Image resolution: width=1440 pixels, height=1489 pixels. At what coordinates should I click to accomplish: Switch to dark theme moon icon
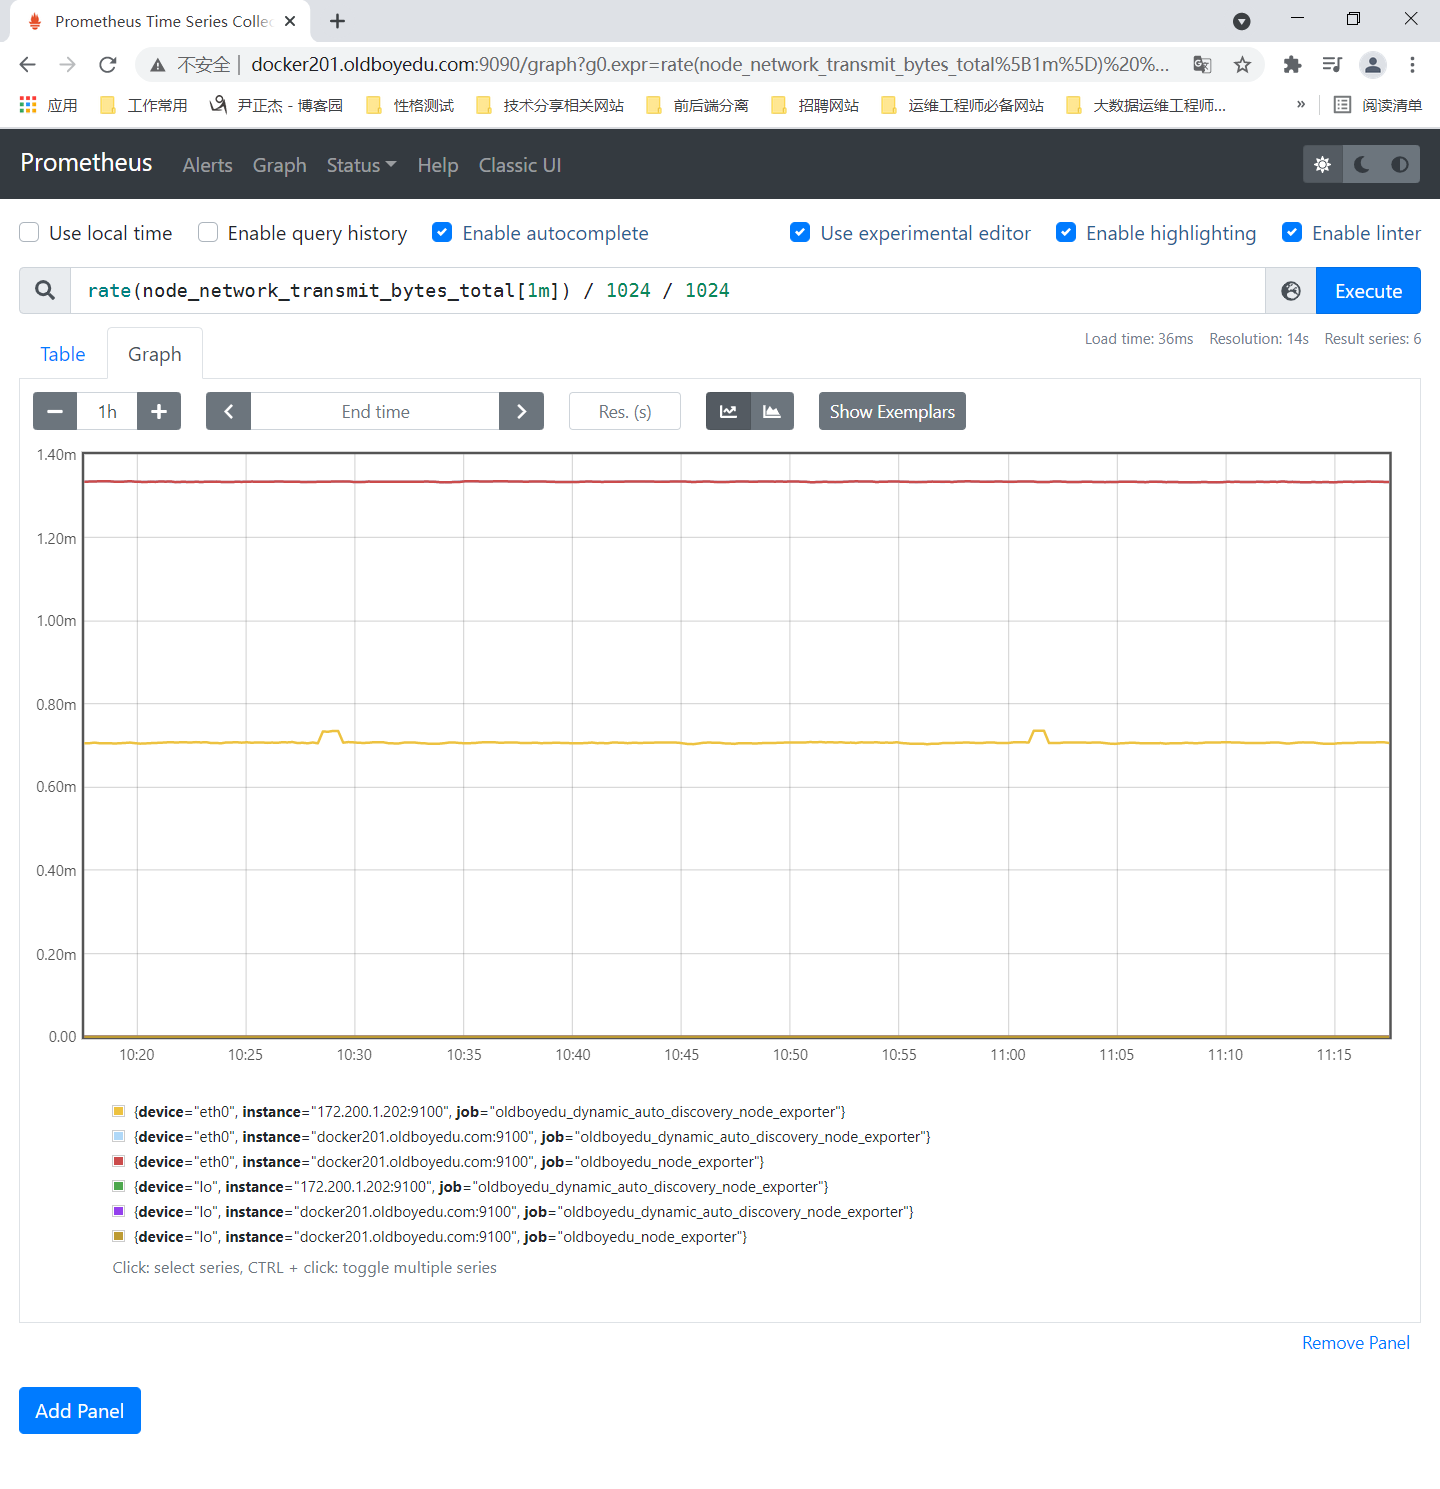[x=1361, y=165]
